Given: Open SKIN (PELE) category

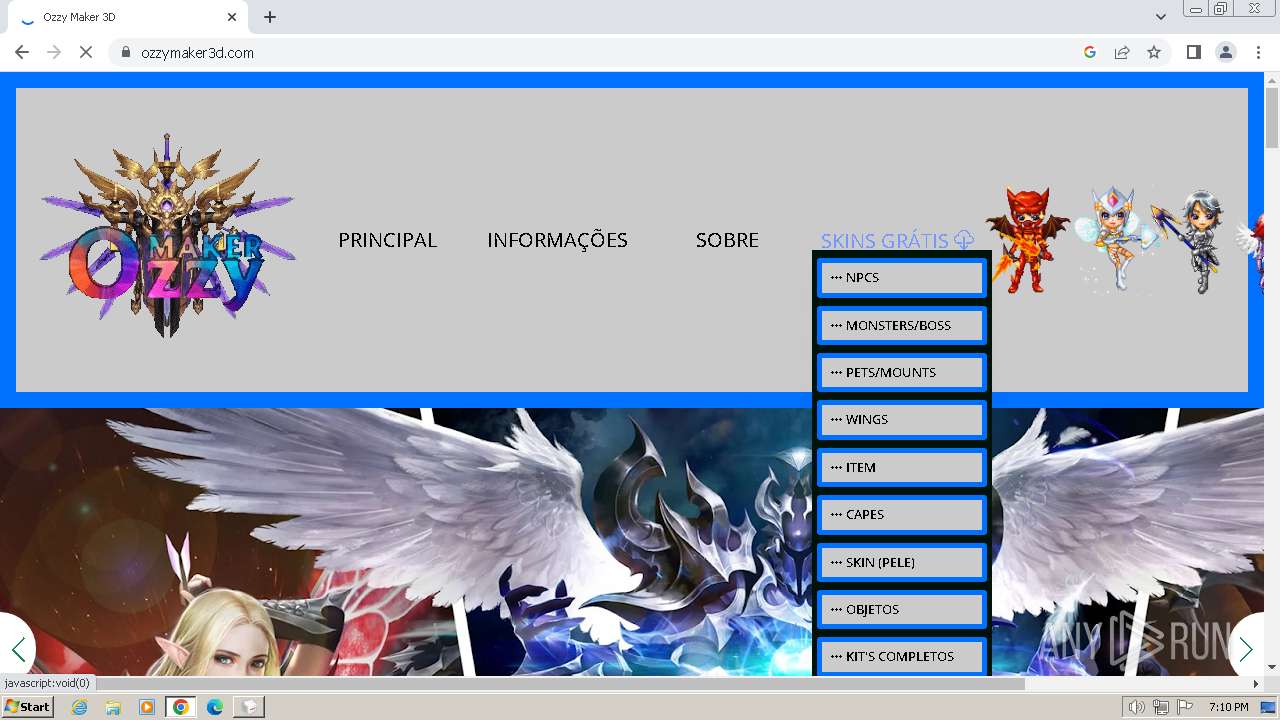Looking at the screenshot, I should pyautogui.click(x=902, y=562).
